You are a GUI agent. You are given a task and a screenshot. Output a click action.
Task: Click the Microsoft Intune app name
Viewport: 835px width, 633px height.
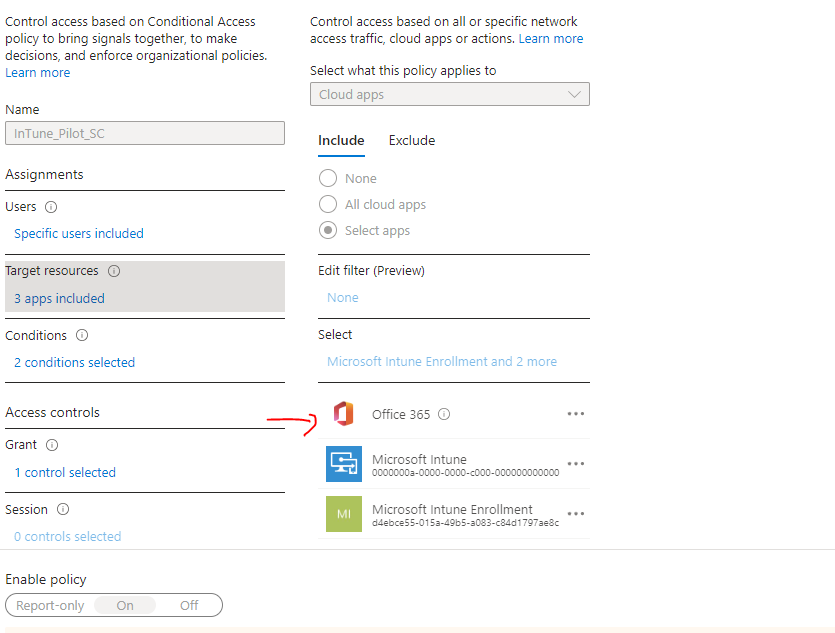tap(419, 459)
